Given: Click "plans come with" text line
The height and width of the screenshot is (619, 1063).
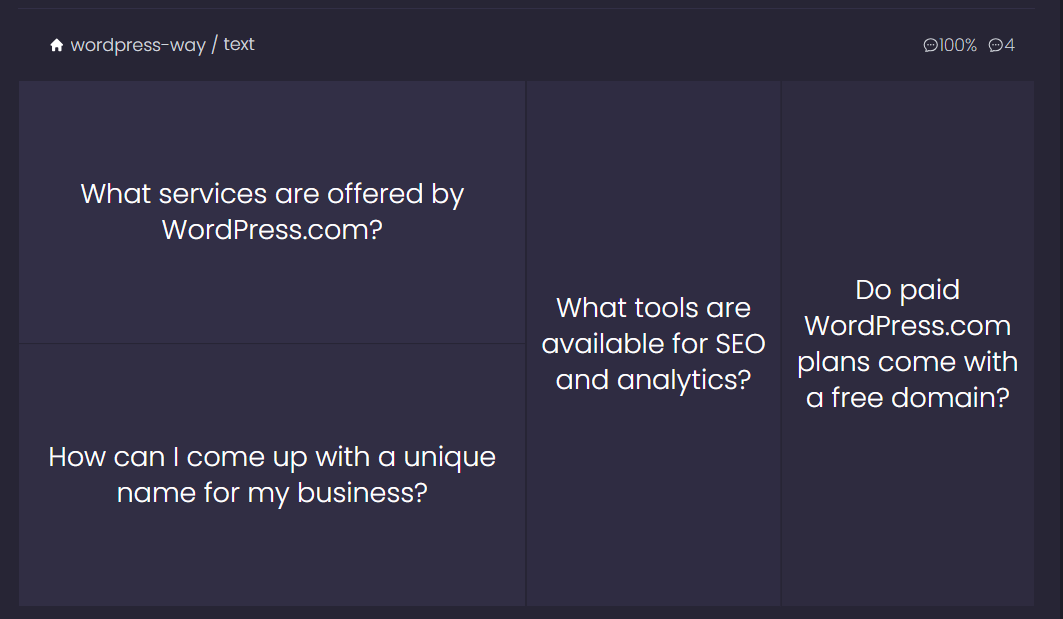Looking at the screenshot, I should [x=908, y=362].
